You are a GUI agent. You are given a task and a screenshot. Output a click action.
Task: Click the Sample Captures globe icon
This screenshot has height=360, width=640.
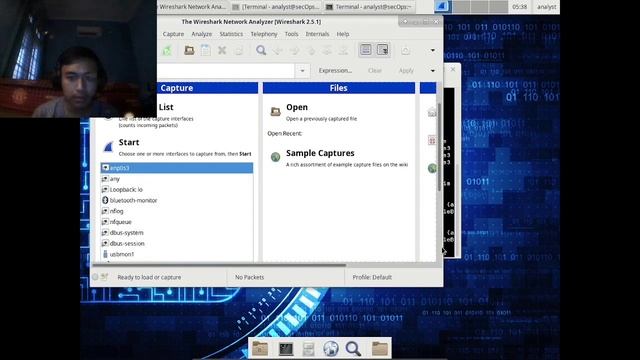(276, 157)
